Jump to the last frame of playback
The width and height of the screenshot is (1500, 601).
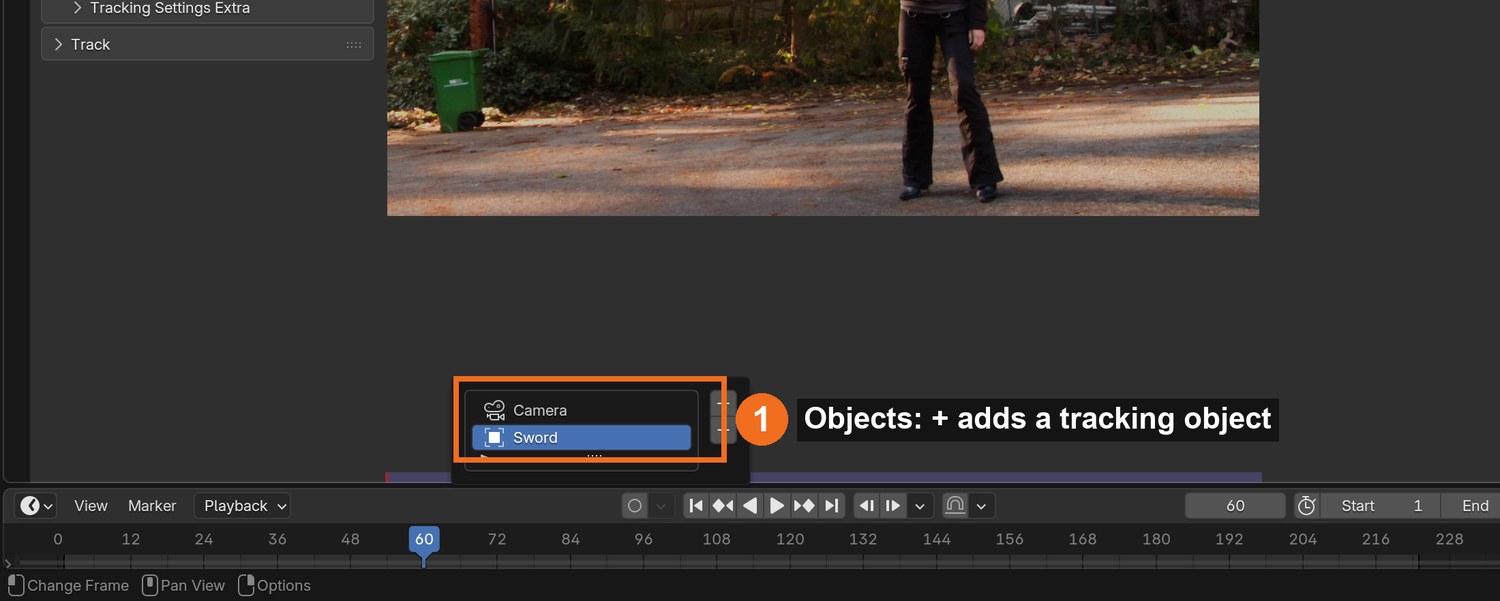[x=831, y=506]
